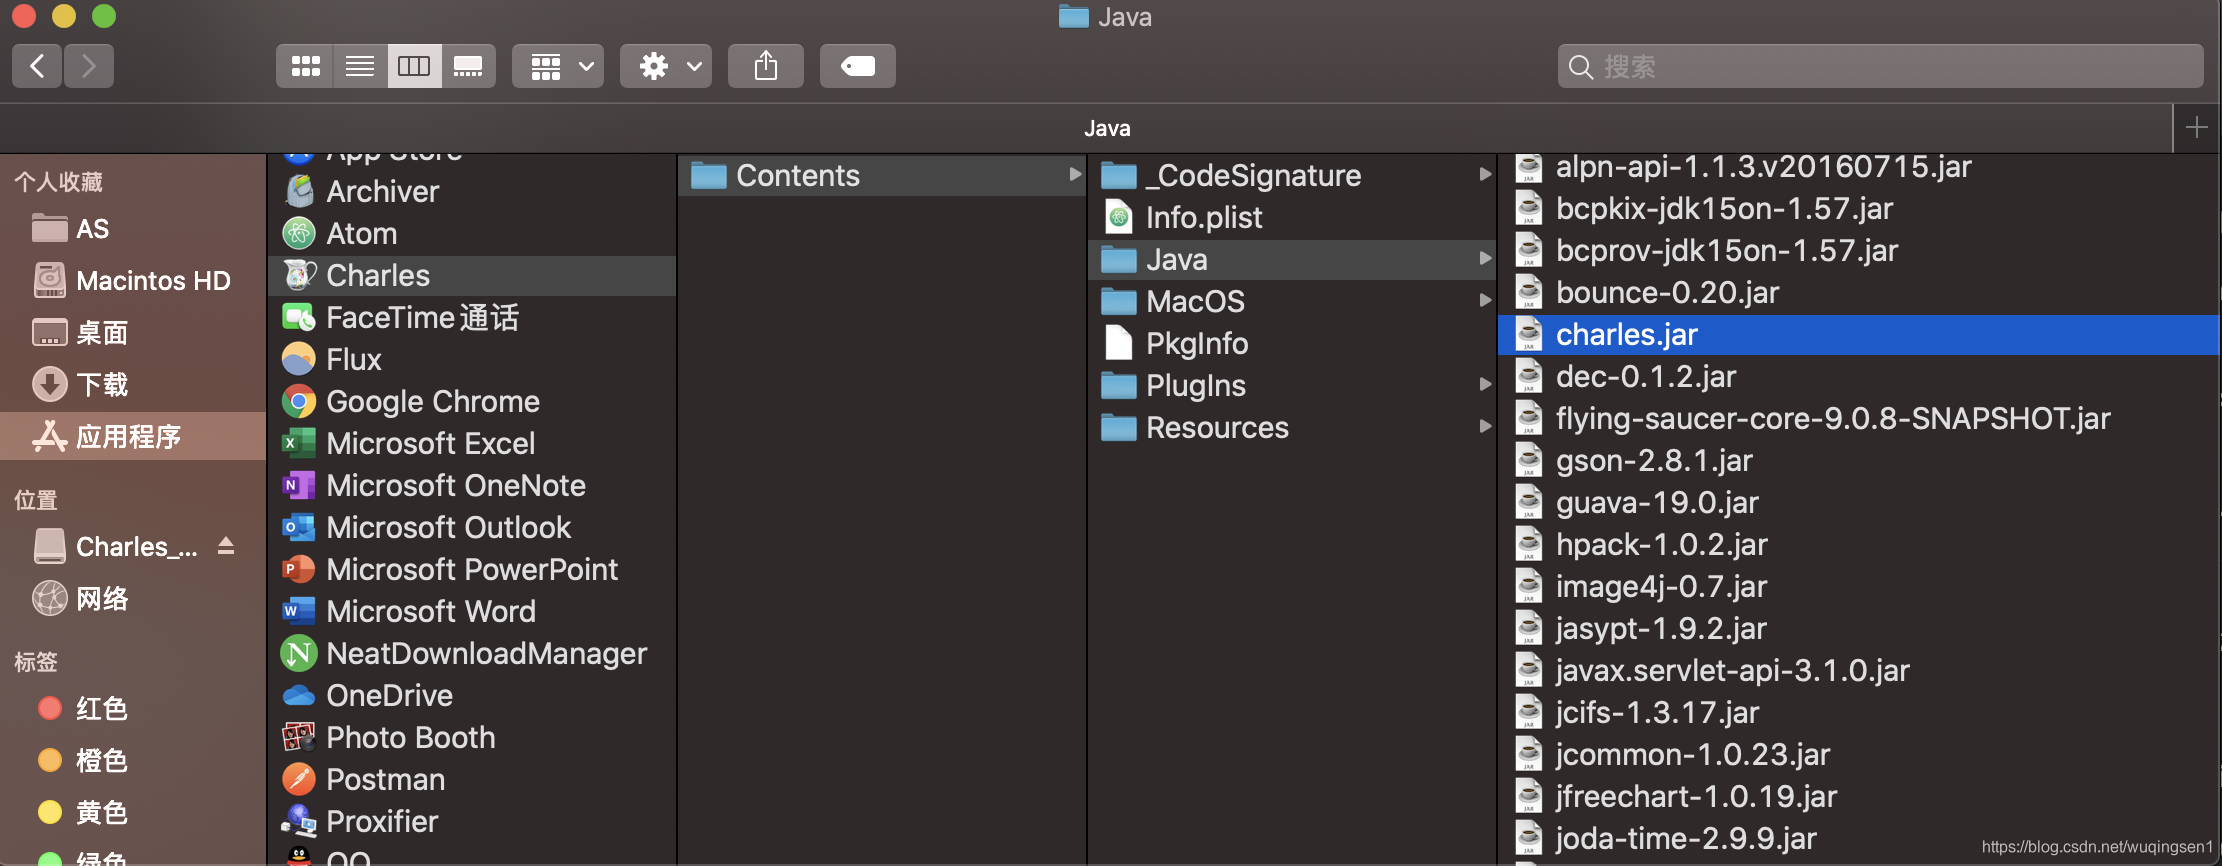Select joda-time-2.9.9.jar file
Screen dimensions: 2222x866
point(1858,839)
